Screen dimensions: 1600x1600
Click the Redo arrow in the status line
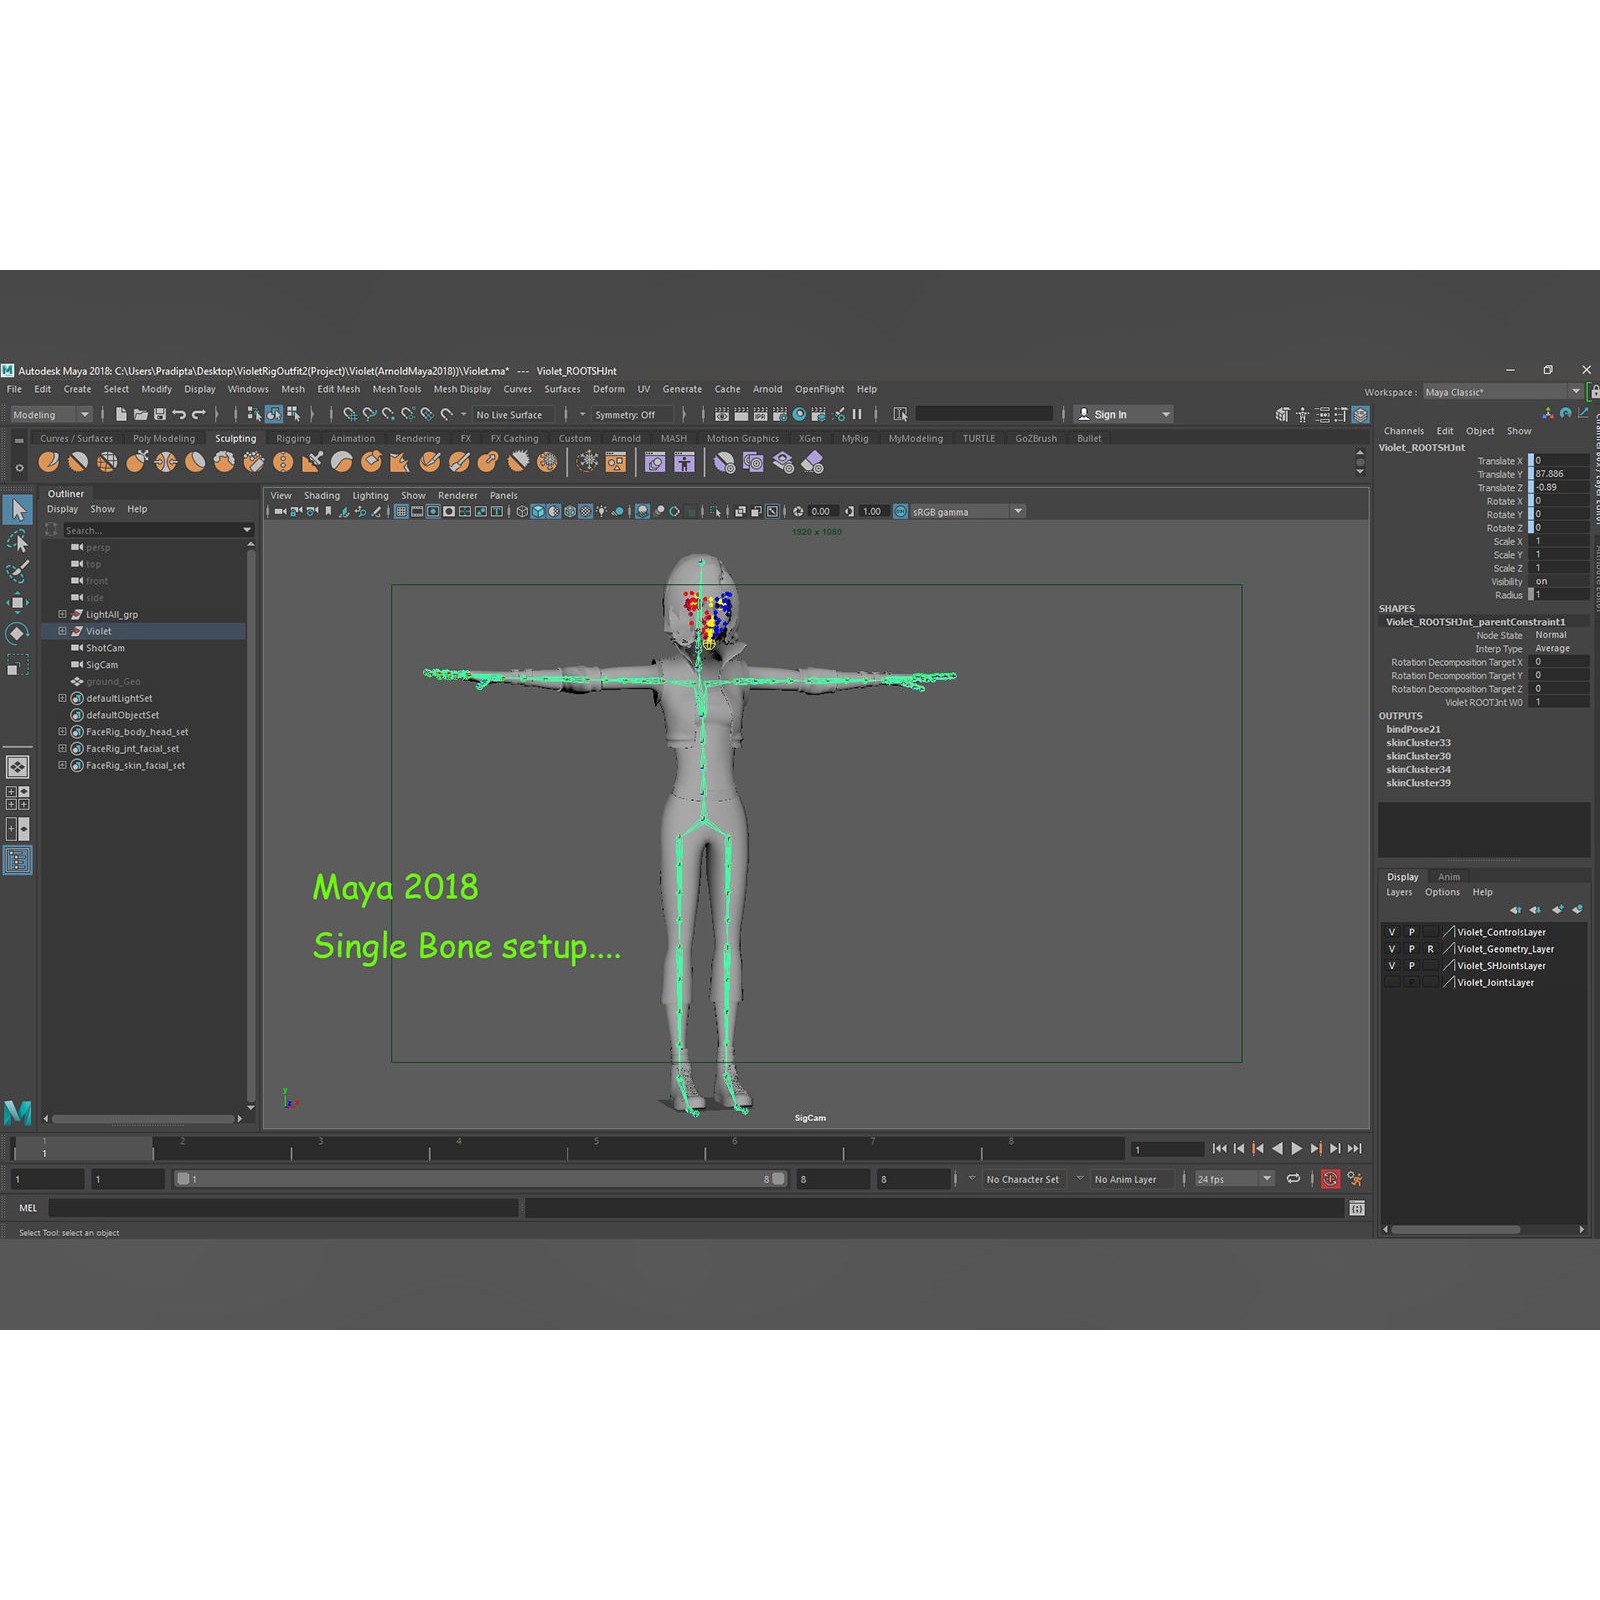point(199,414)
